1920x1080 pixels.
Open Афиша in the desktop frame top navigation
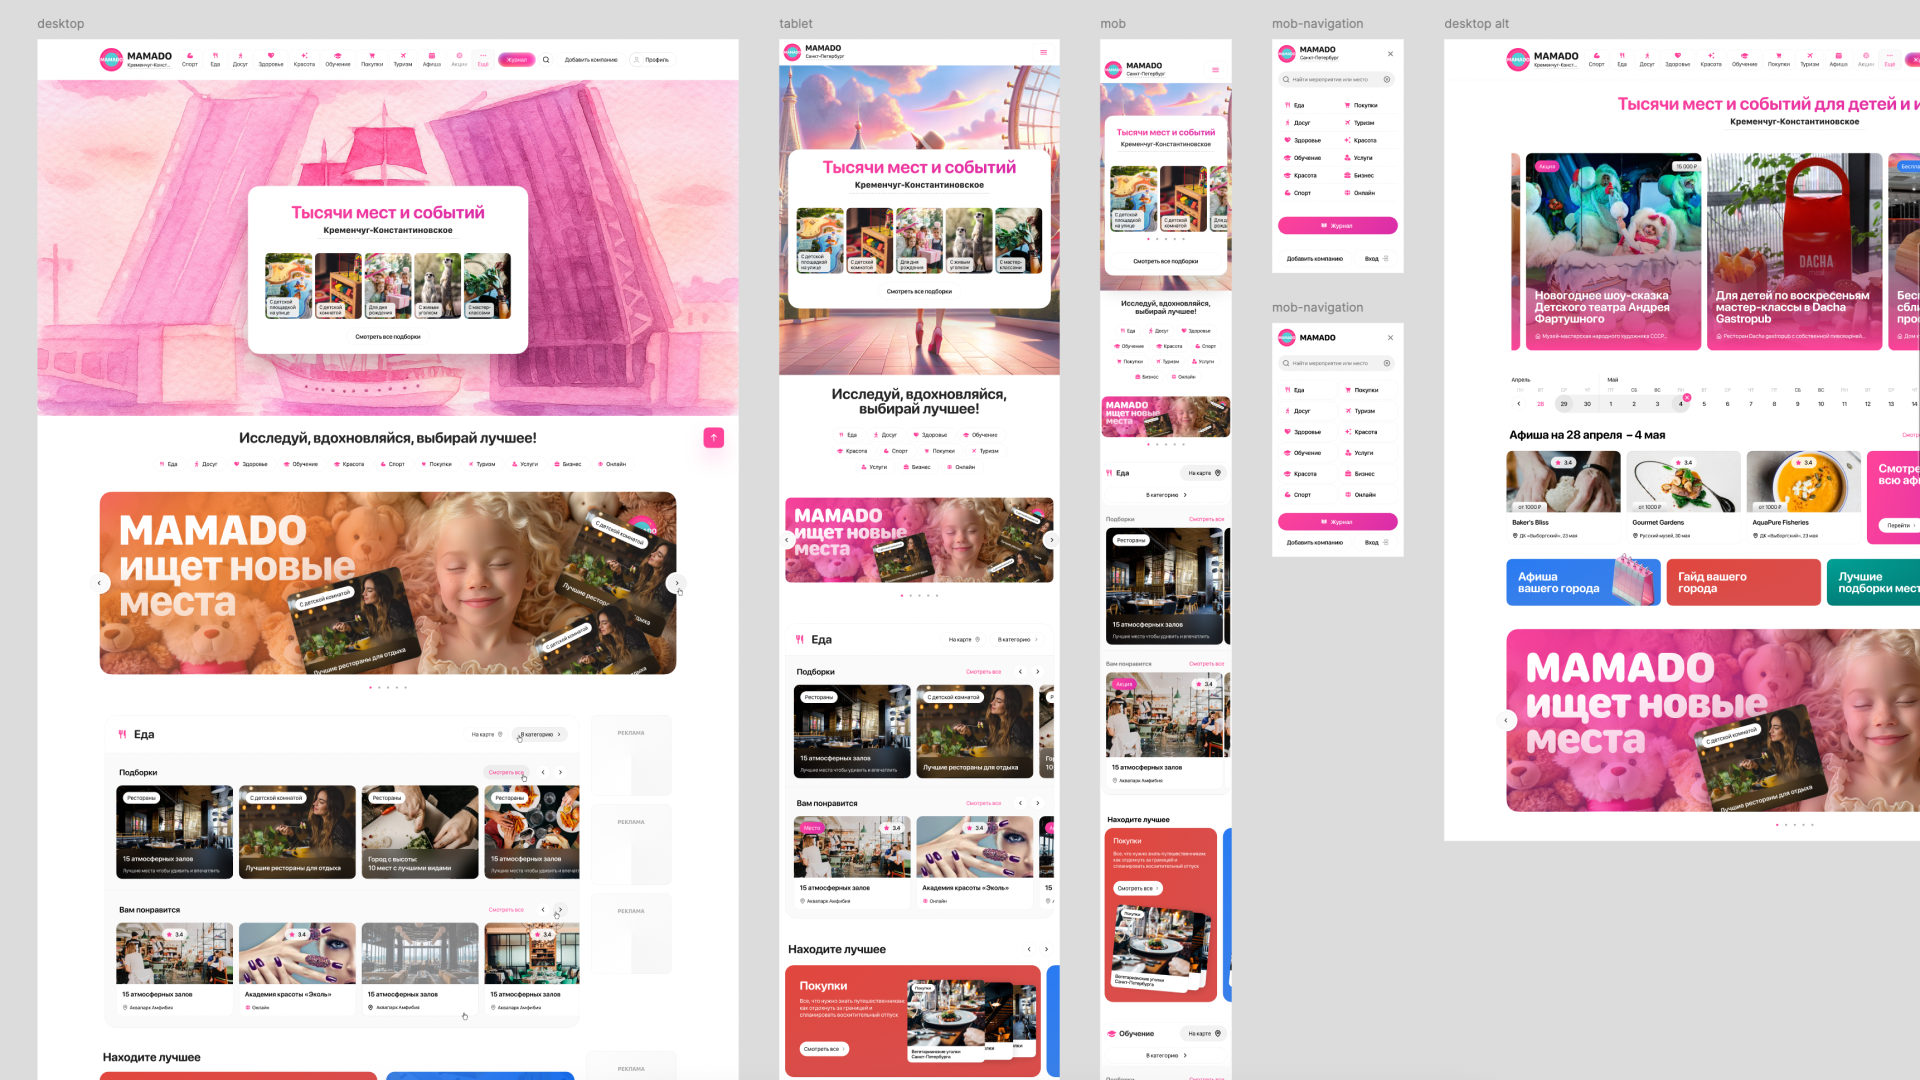coord(432,60)
